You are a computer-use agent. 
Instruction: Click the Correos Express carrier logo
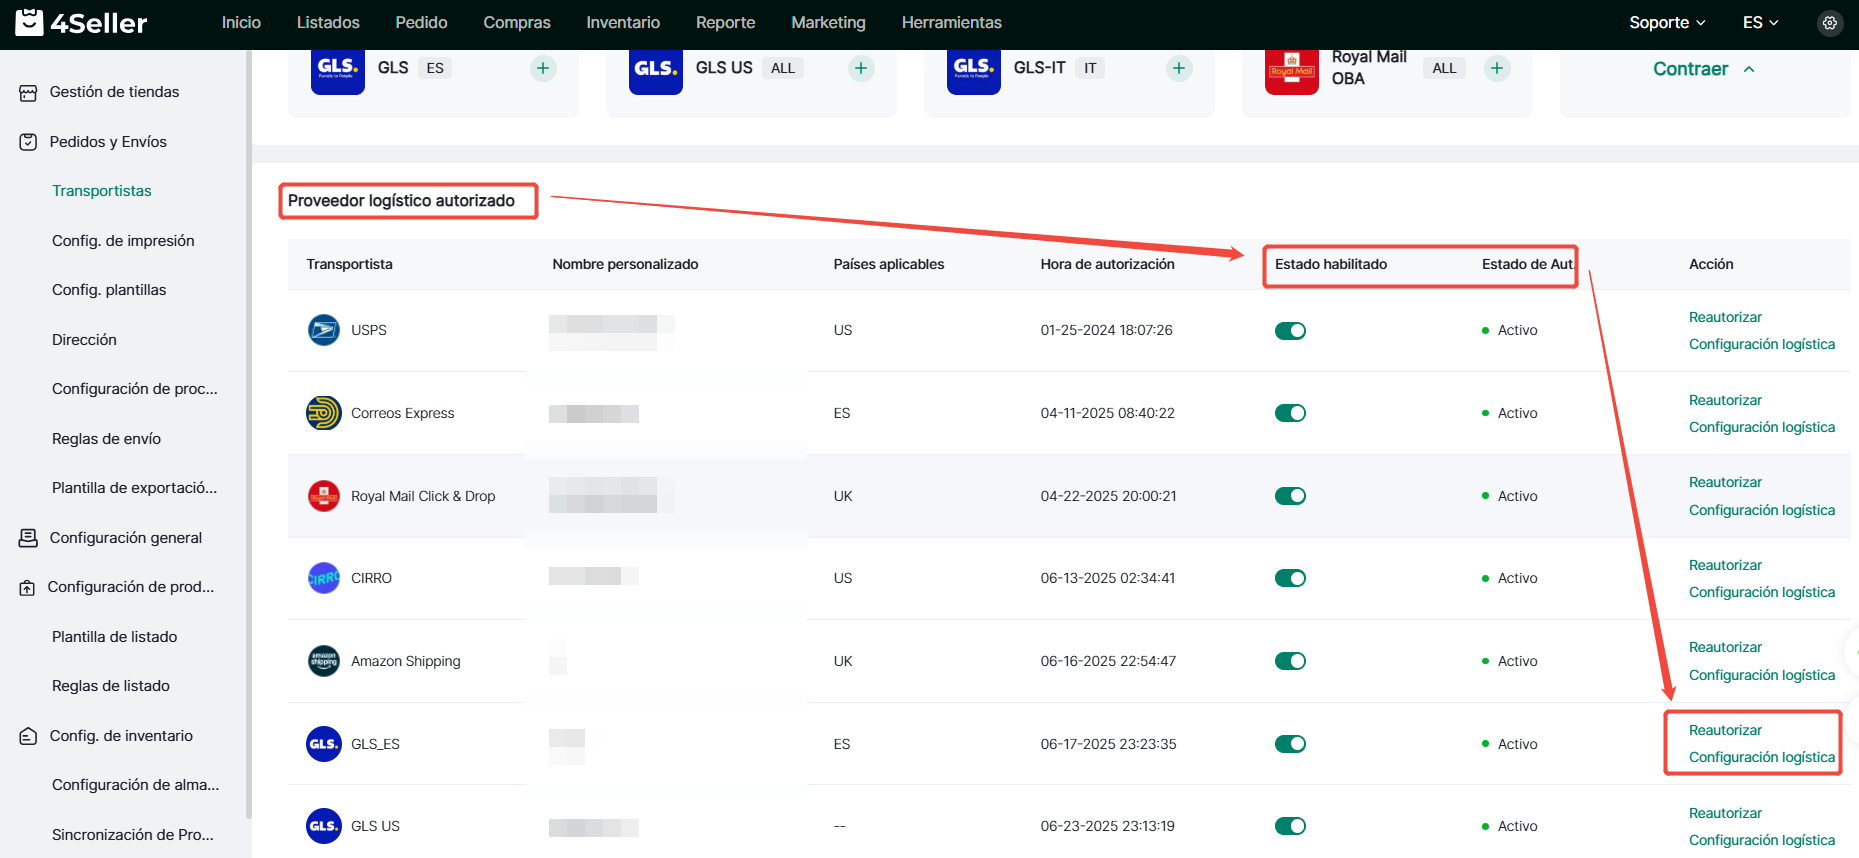click(324, 413)
